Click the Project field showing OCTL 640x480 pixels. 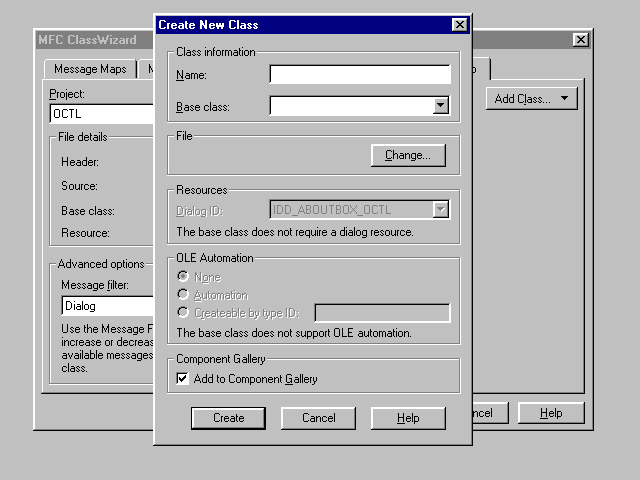click(100, 114)
